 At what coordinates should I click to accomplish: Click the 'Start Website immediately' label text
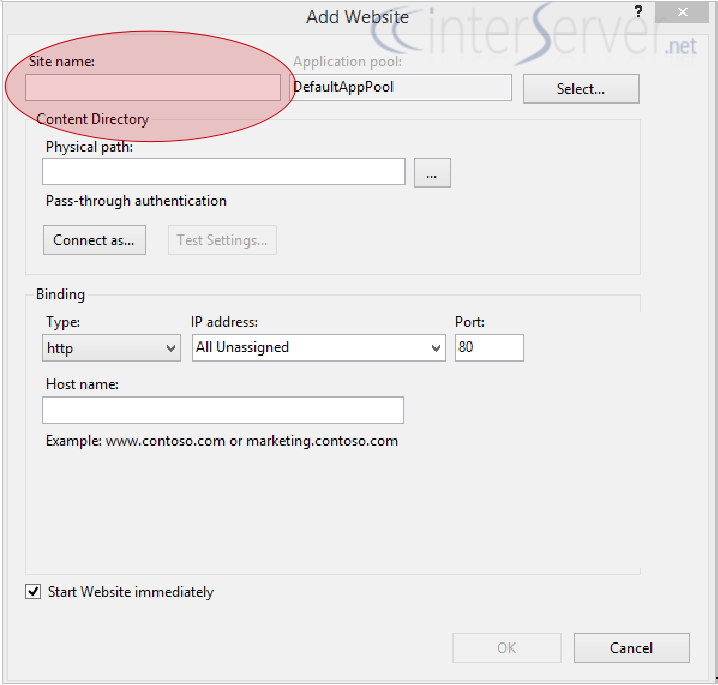click(x=131, y=592)
